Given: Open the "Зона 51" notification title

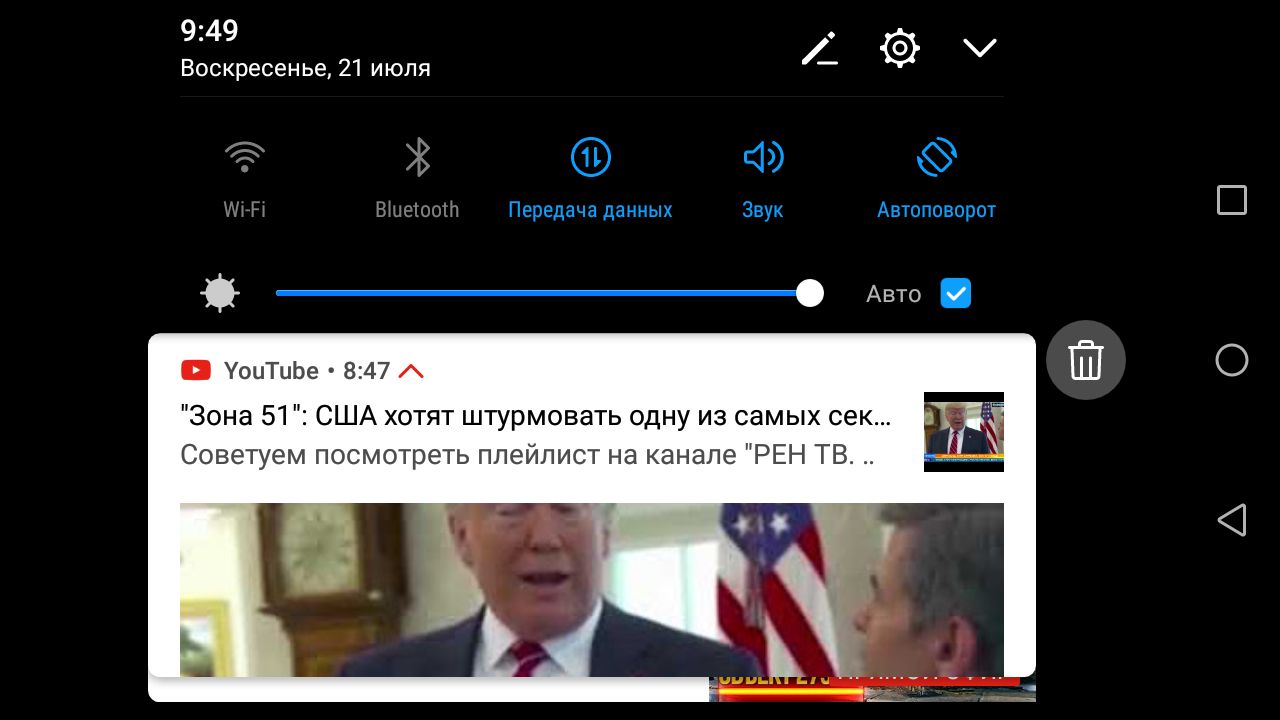Looking at the screenshot, I should (535, 416).
